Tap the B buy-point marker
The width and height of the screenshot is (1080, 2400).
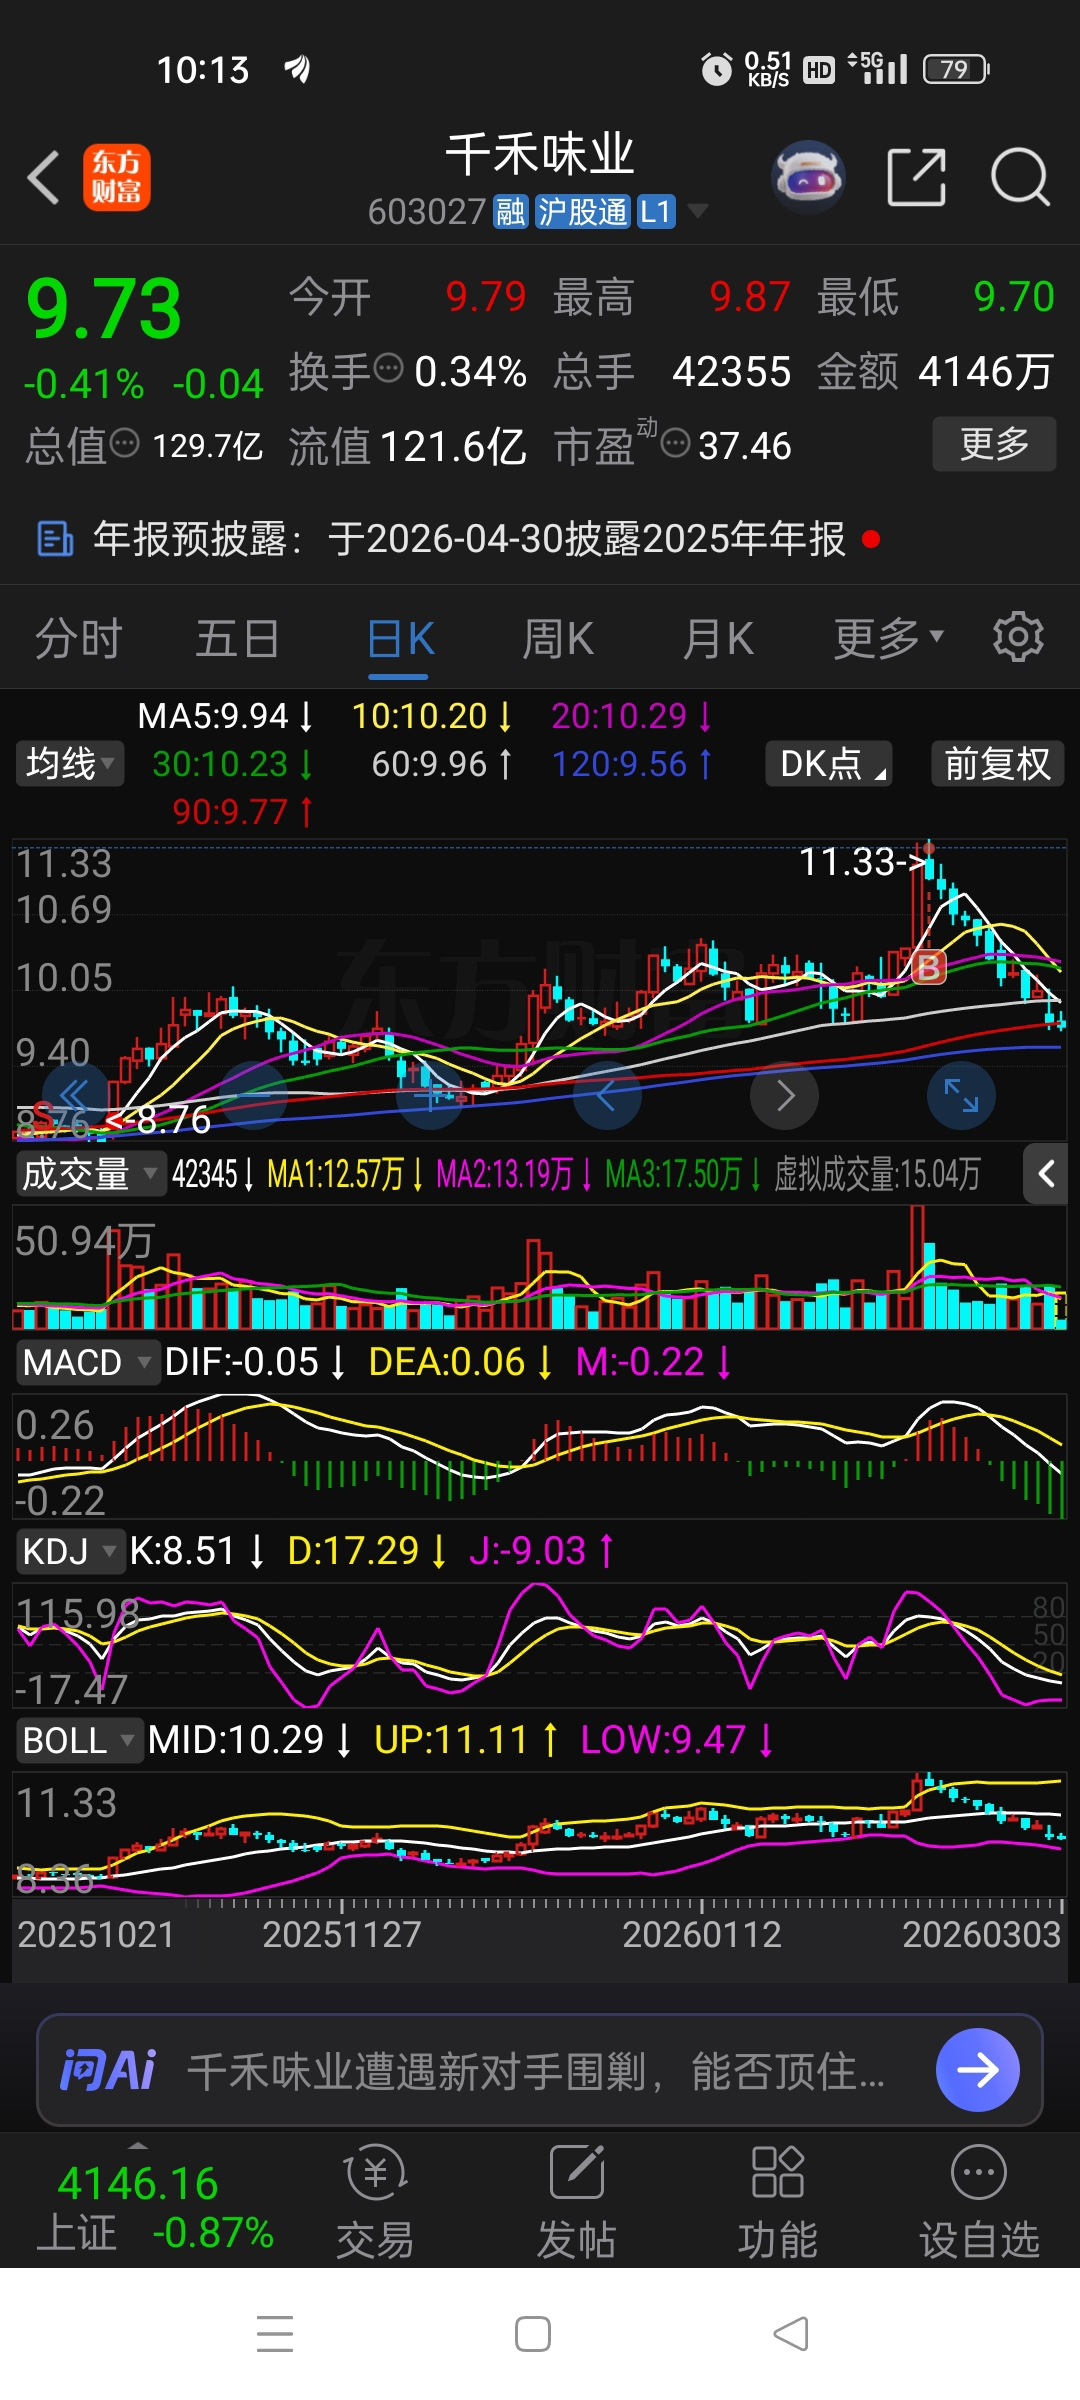(929, 967)
